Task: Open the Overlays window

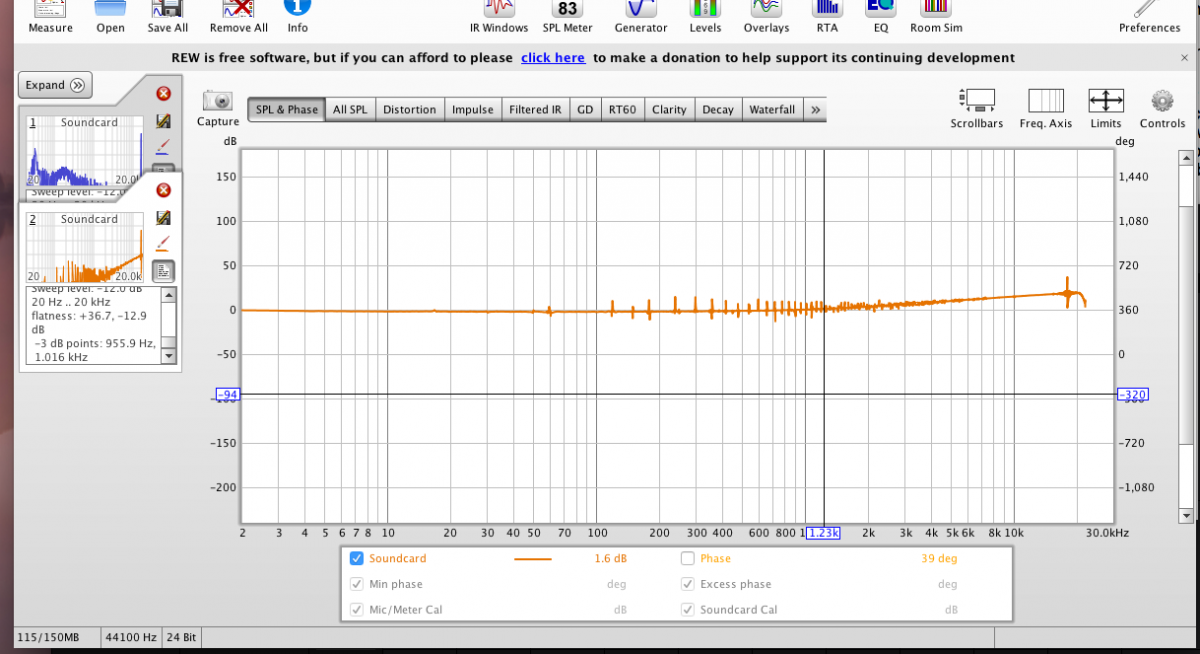Action: tap(766, 9)
